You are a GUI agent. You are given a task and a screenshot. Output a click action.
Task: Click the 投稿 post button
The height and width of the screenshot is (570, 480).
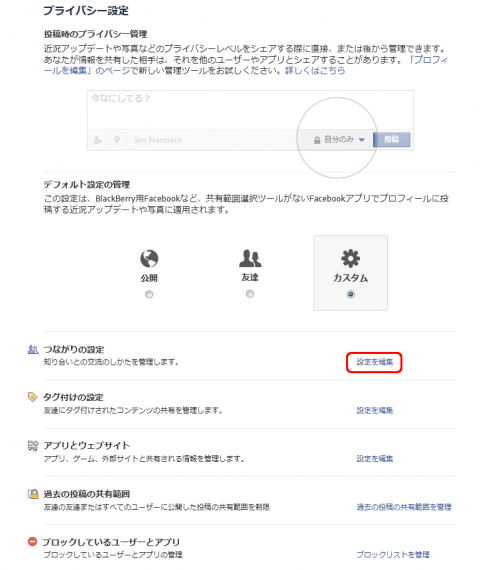coord(392,140)
